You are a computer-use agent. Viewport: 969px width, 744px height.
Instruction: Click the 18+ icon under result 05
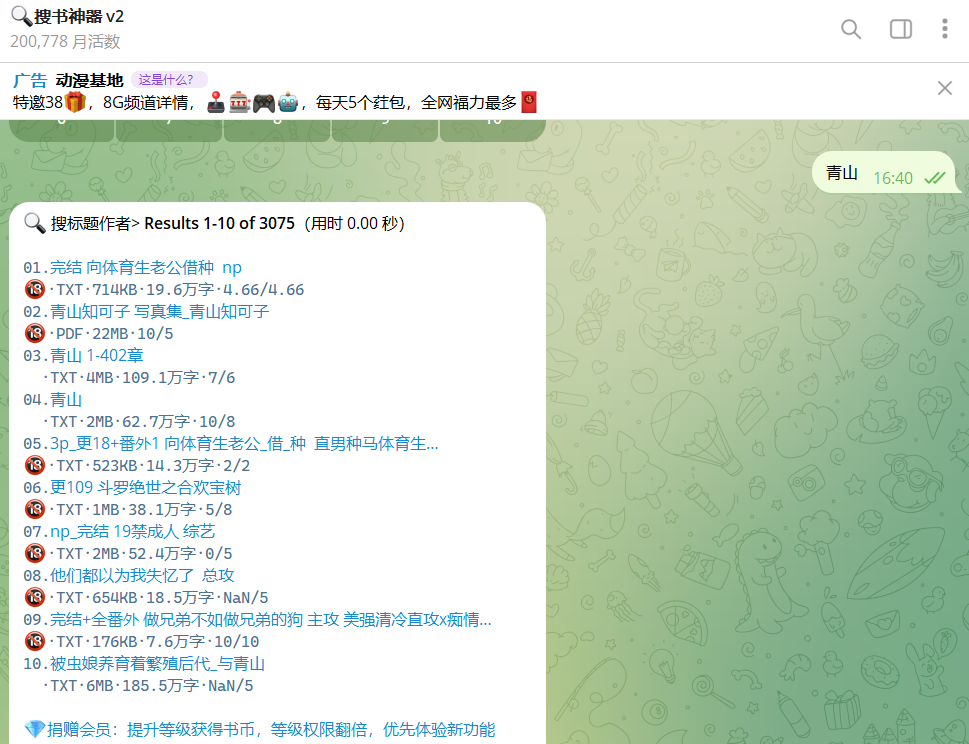35,465
